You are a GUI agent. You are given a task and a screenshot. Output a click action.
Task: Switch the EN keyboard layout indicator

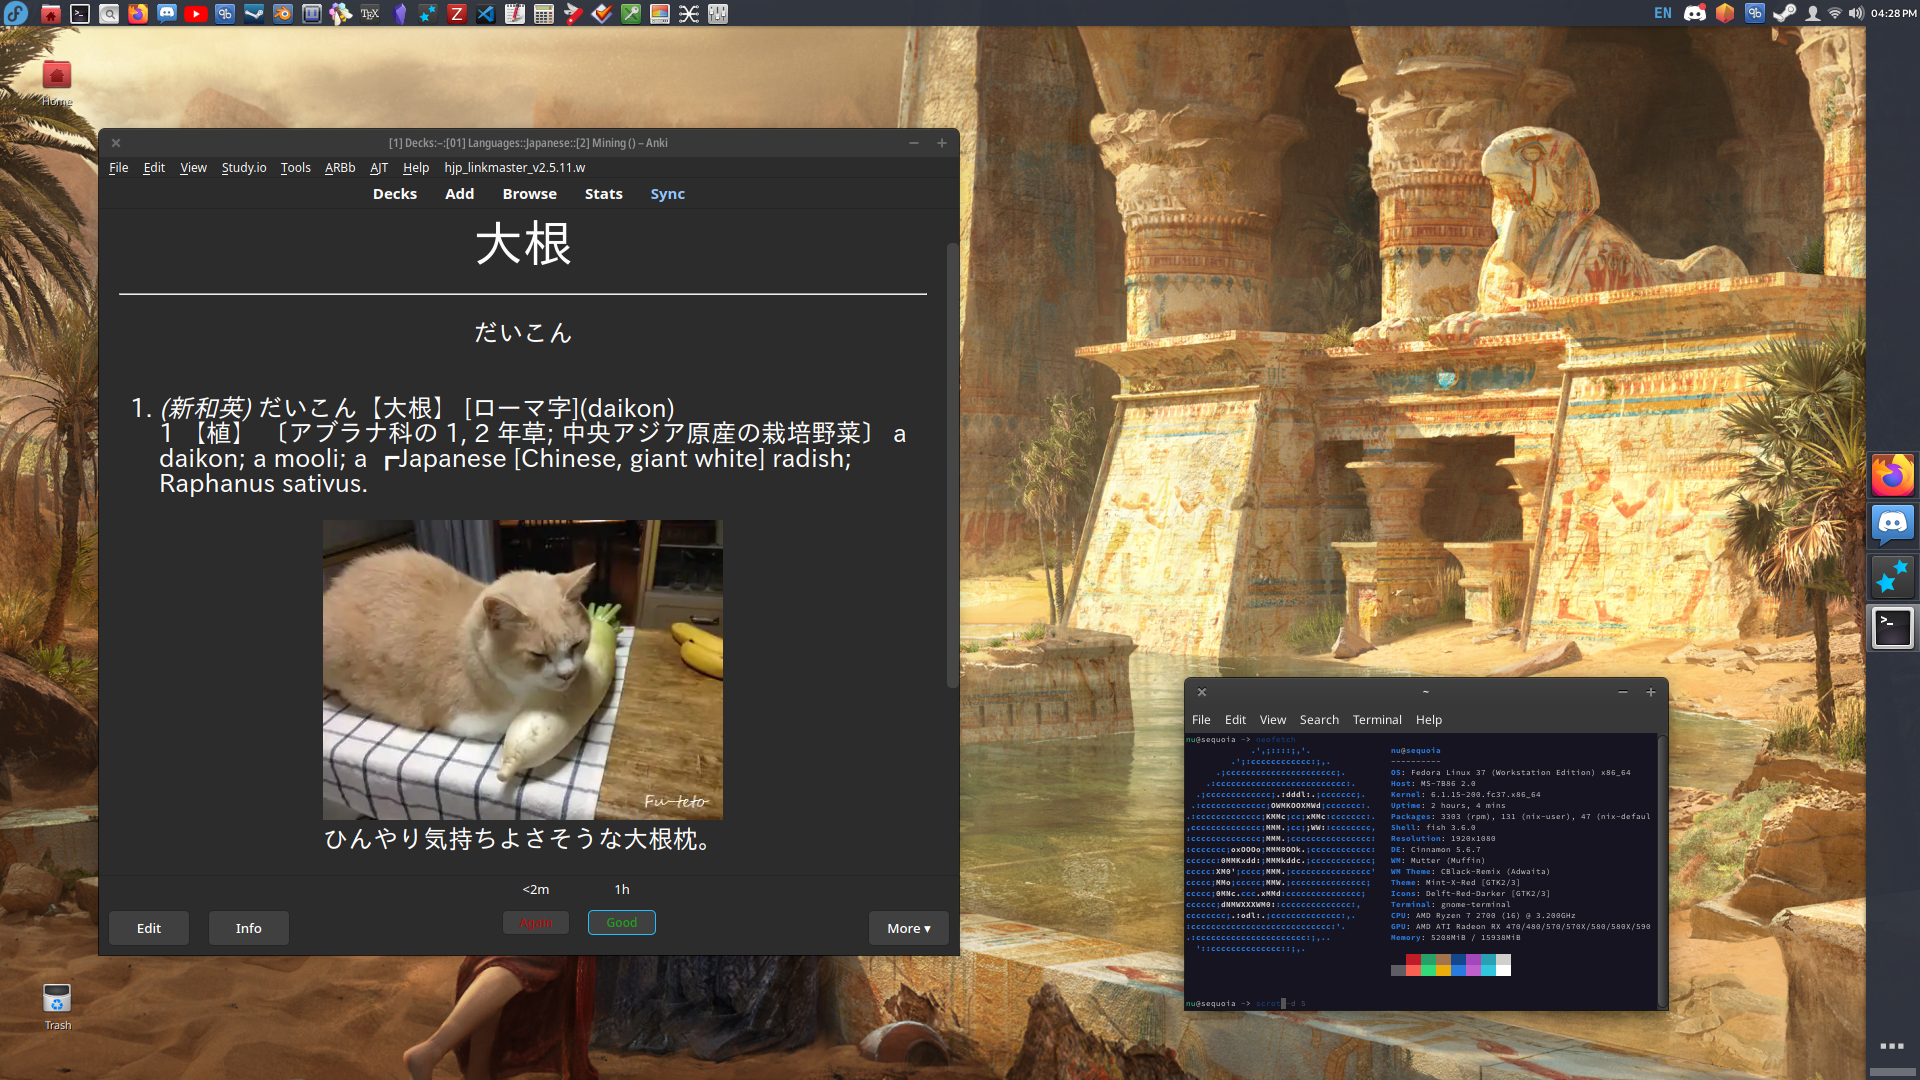coord(1662,13)
